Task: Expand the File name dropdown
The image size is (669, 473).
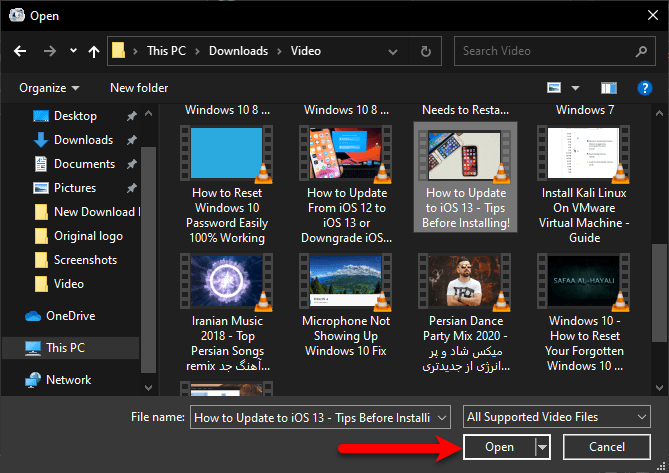Action: click(x=442, y=418)
